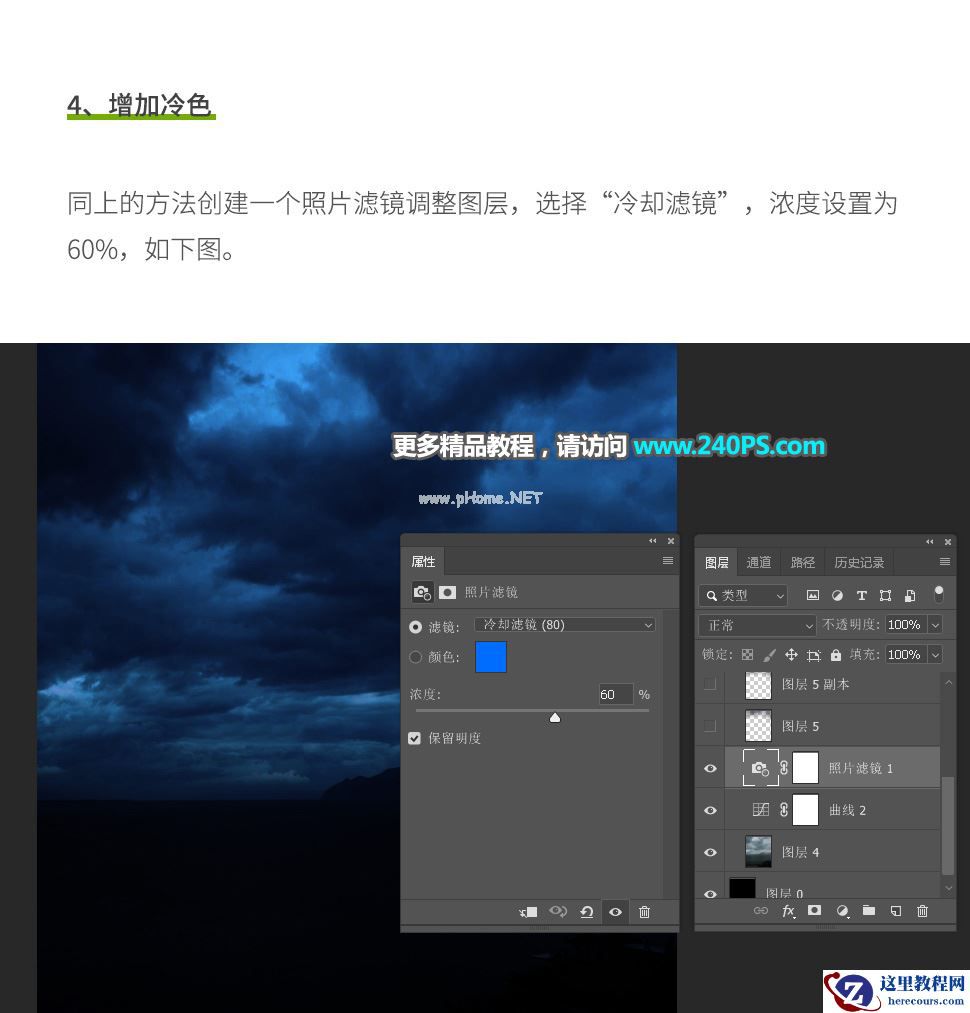Open the Create new fill/adjustment layer icon
Viewport: 970px width, 1013px height.
(841, 911)
